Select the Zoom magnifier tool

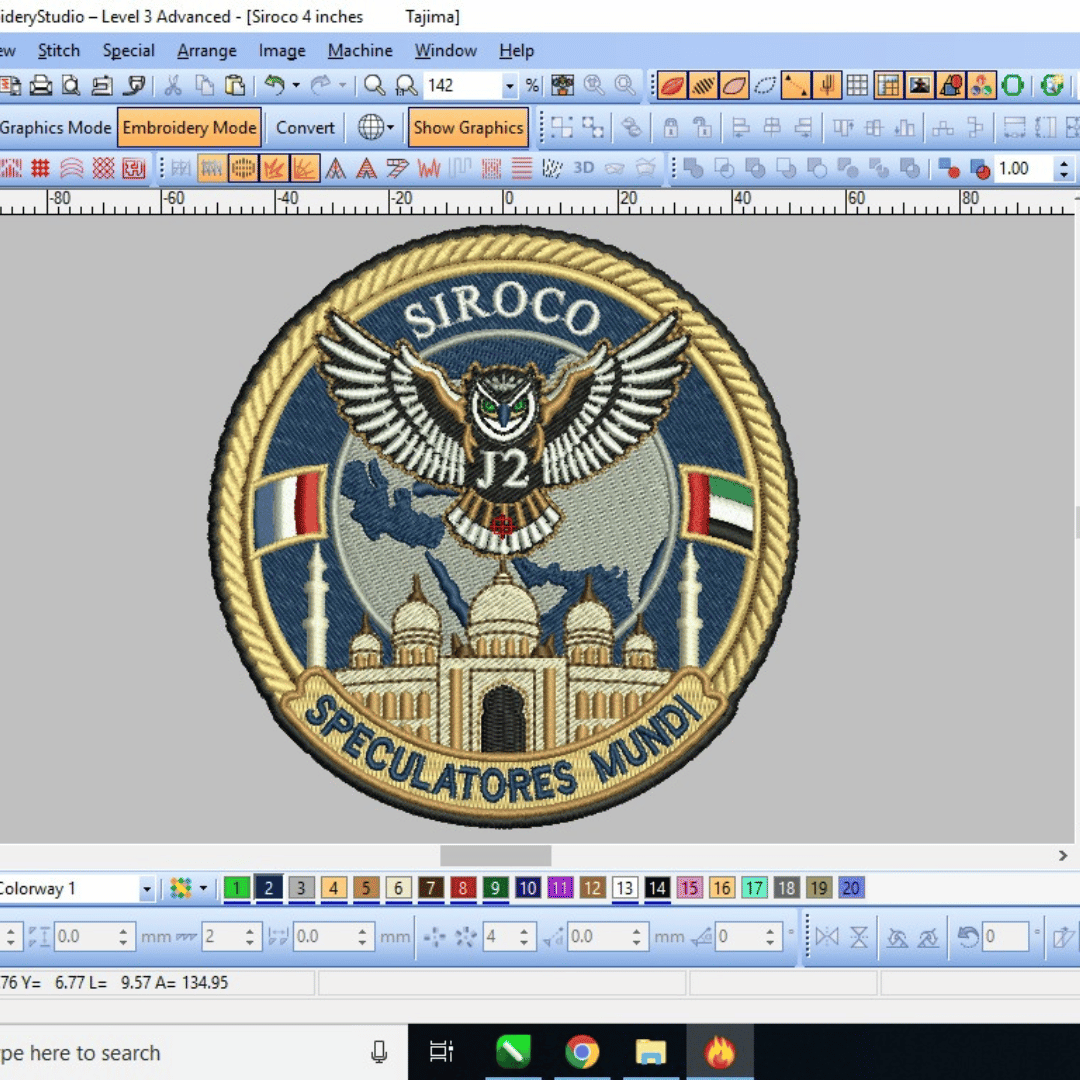(x=374, y=85)
